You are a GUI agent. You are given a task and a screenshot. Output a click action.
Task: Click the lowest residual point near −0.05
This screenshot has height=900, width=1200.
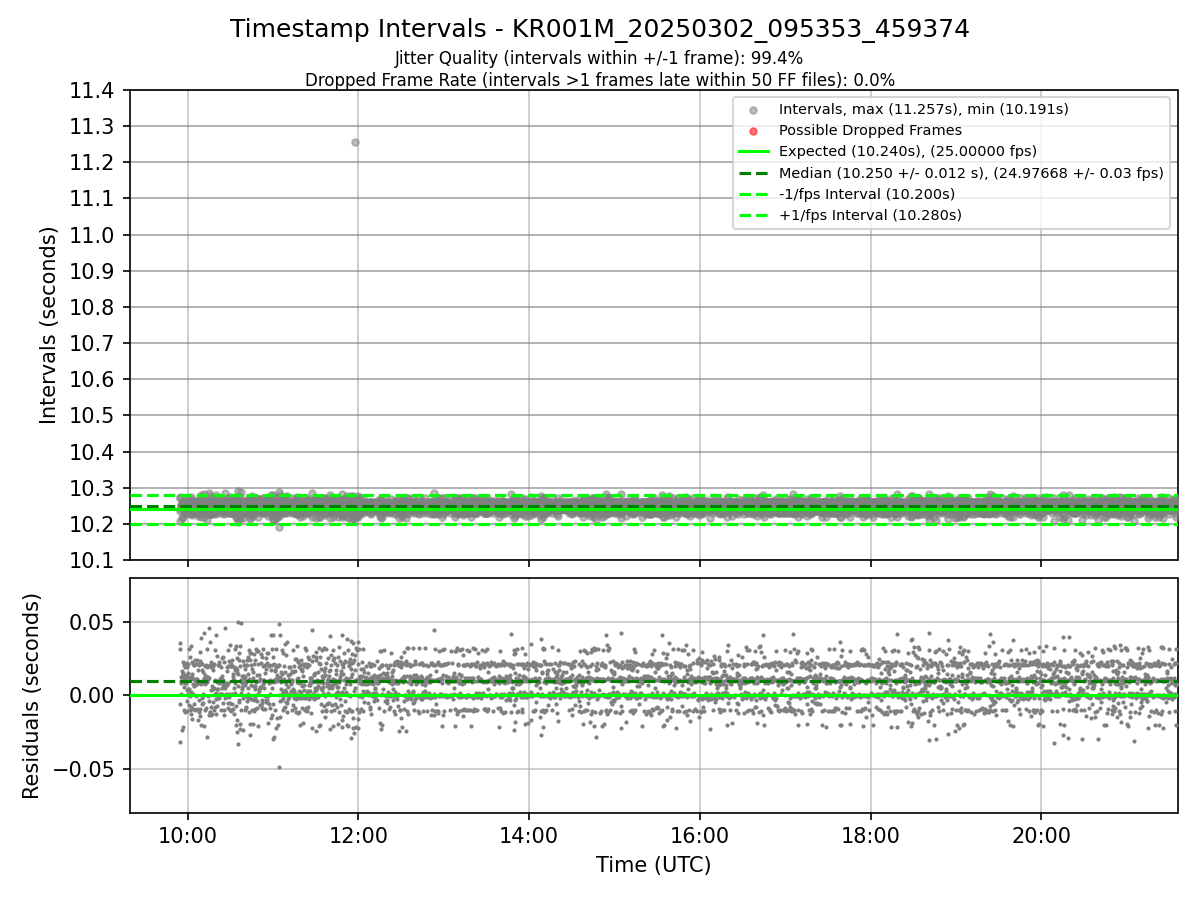tap(279, 768)
